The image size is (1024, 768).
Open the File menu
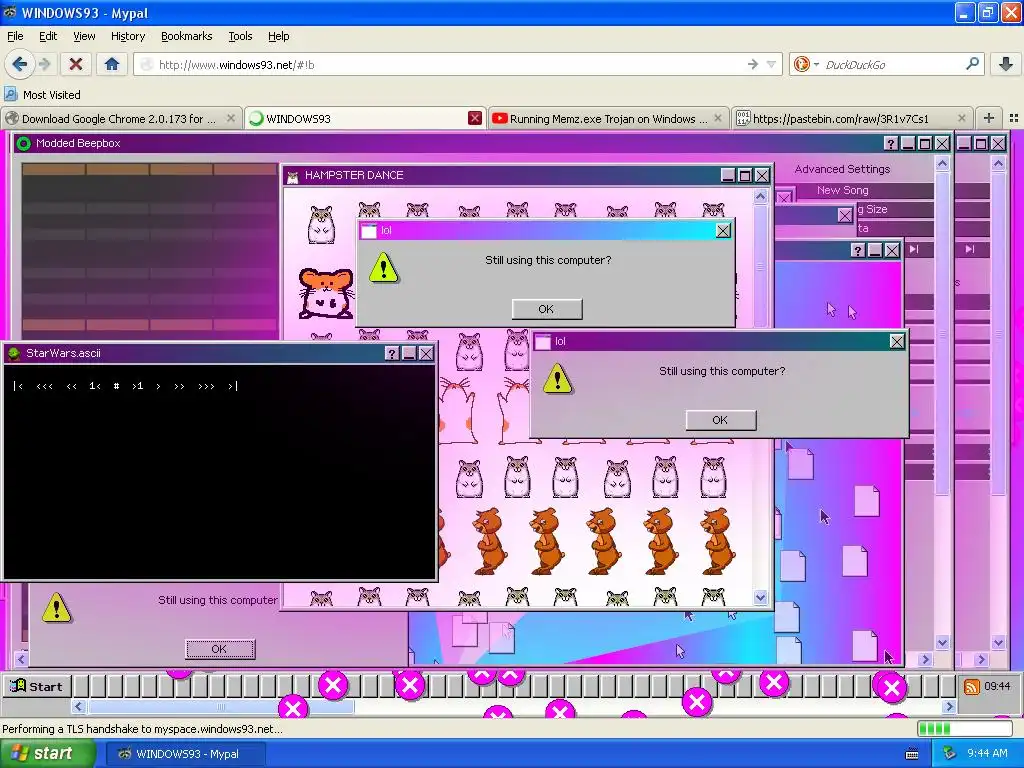(x=15, y=36)
